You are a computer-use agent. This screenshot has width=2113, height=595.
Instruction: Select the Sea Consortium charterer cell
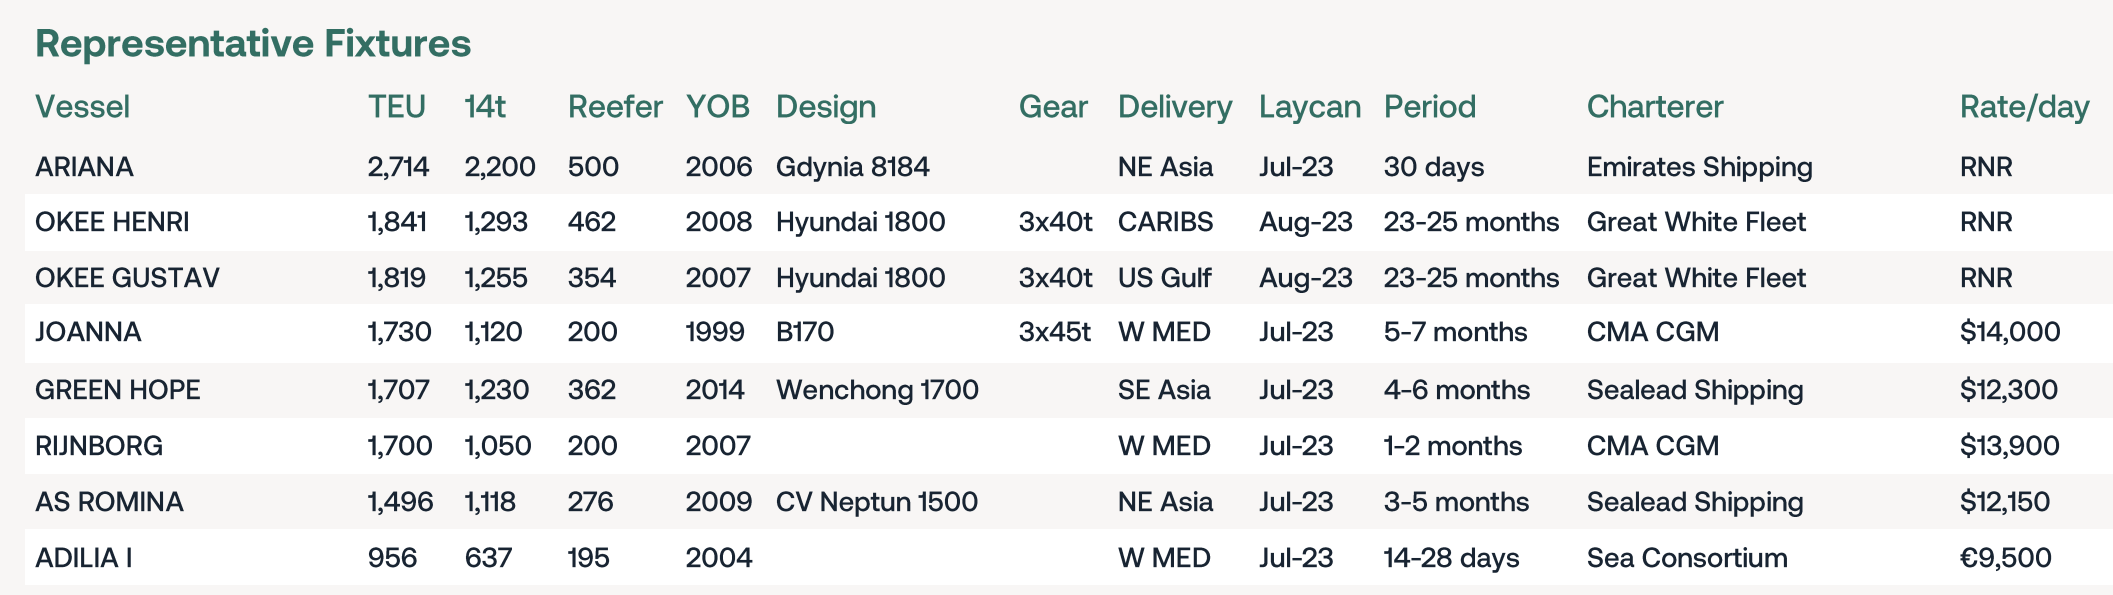pyautogui.click(x=1687, y=558)
